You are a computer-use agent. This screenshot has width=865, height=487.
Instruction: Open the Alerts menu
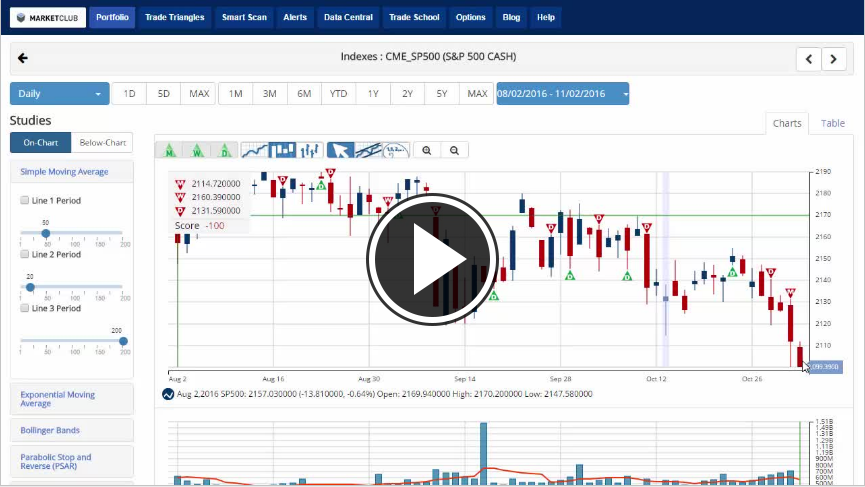click(295, 17)
